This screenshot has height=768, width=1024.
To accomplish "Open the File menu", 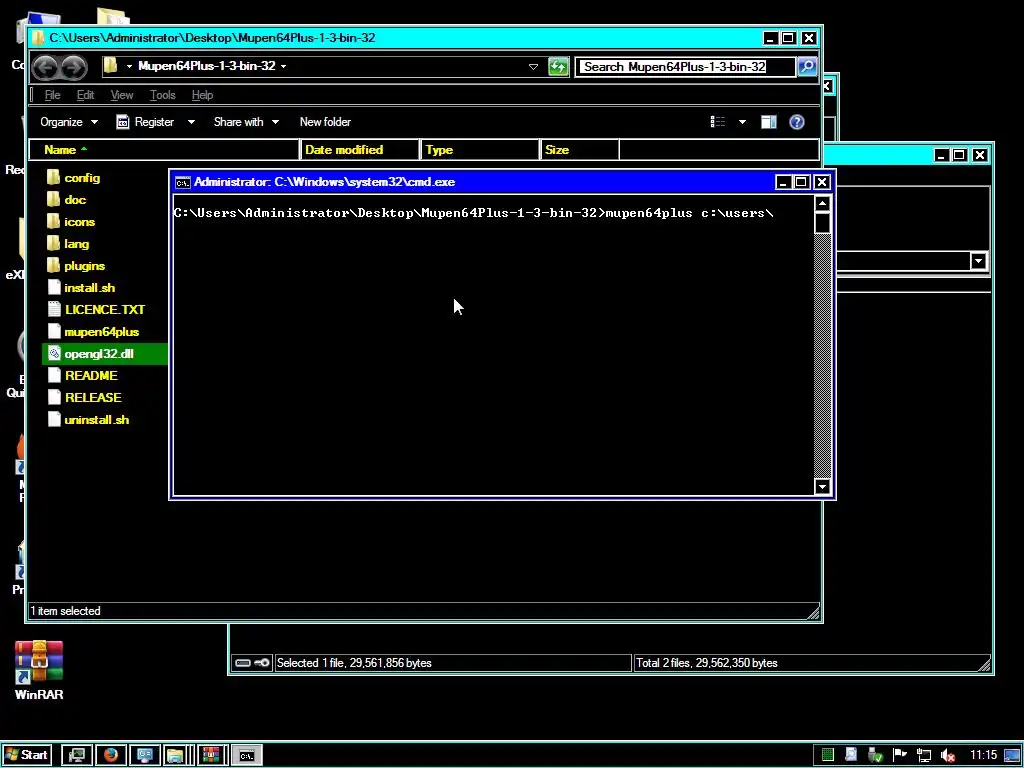I will pos(52,95).
